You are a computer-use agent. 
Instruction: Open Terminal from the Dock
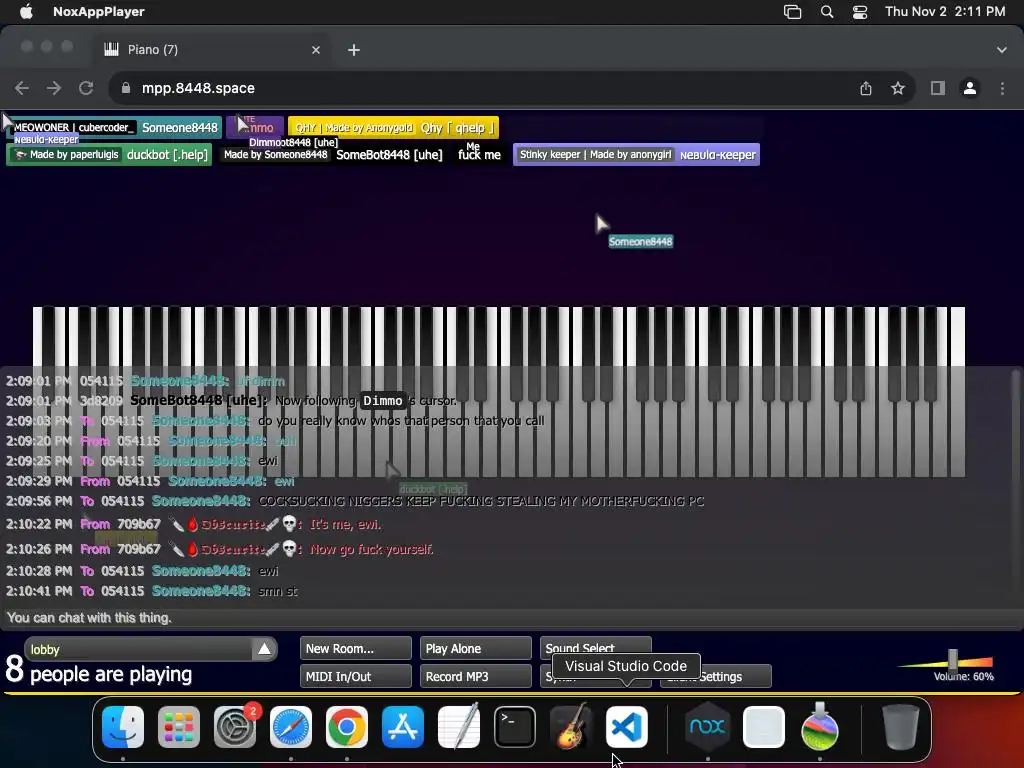coord(515,727)
